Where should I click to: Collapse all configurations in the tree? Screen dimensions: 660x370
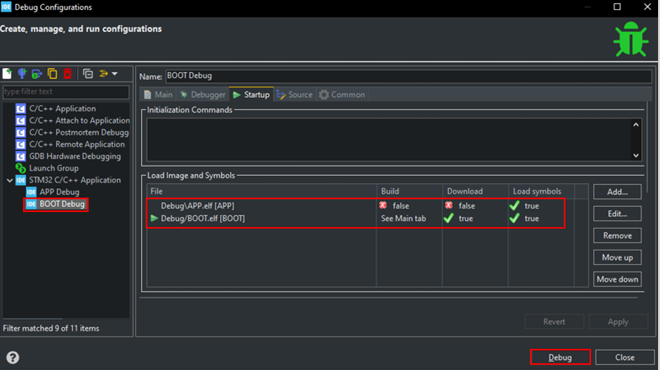click(88, 74)
